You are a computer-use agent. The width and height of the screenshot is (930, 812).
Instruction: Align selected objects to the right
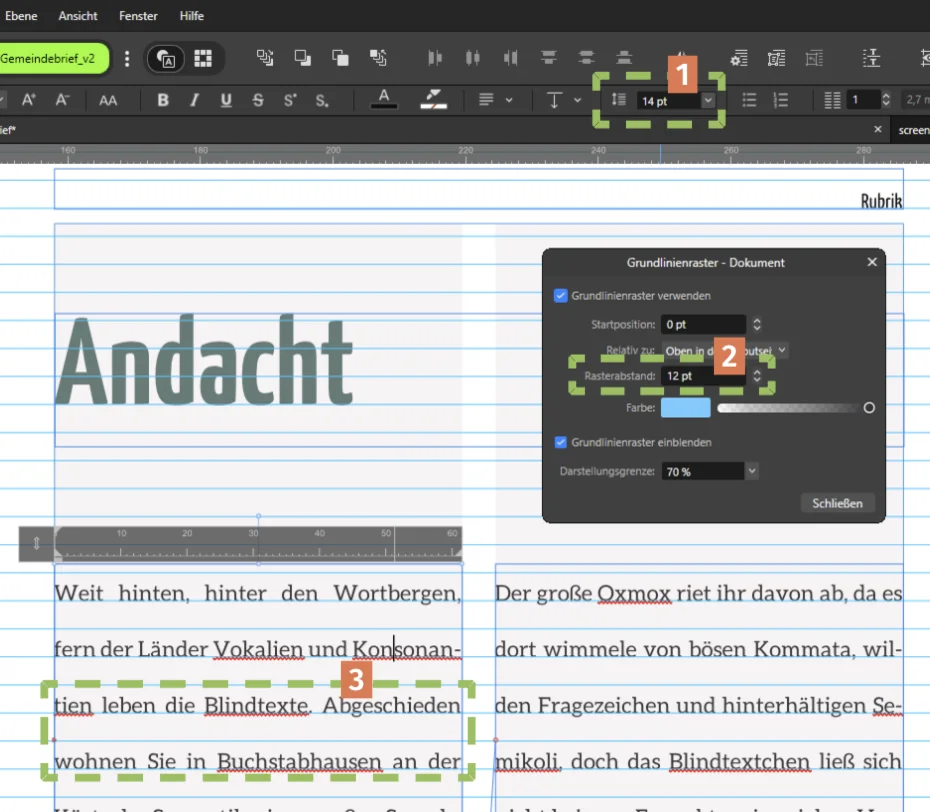[x=510, y=58]
